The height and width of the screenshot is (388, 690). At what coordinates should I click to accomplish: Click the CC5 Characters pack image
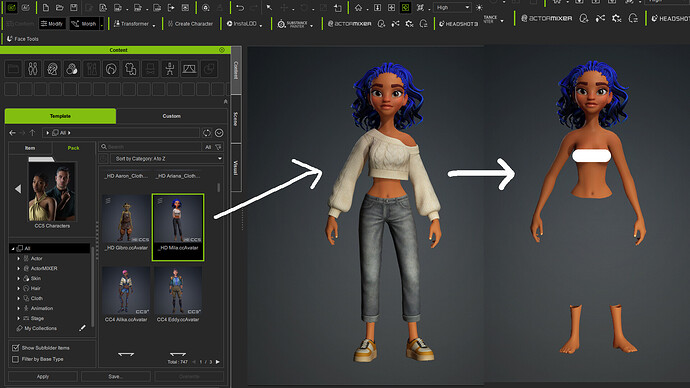[x=52, y=191]
